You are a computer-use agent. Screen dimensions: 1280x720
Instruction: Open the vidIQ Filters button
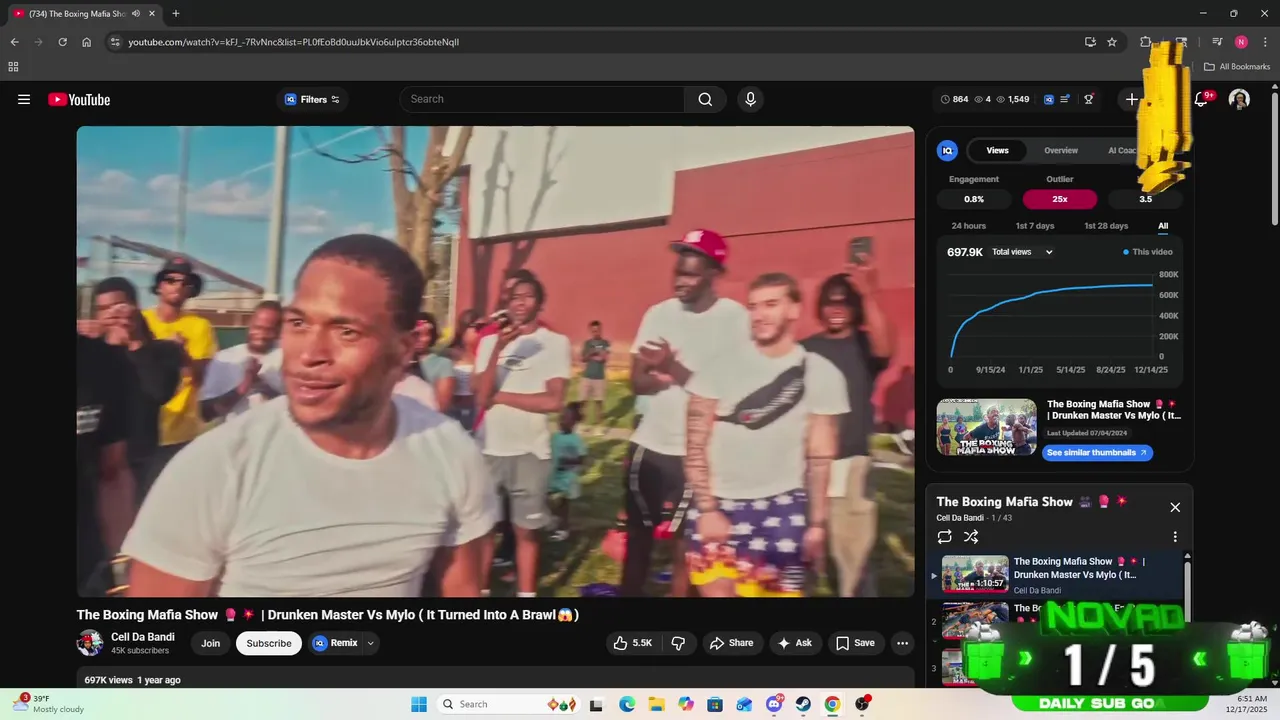(x=312, y=99)
